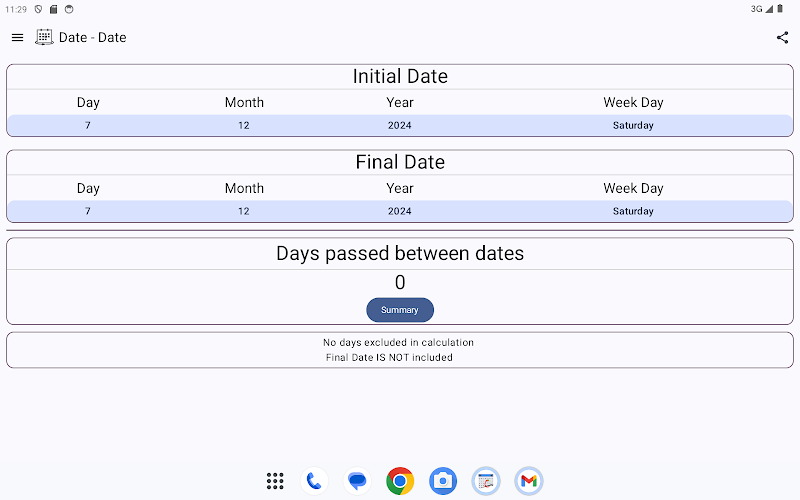Launch Chrome browser from dock
The width and height of the screenshot is (800, 500).
400,481
